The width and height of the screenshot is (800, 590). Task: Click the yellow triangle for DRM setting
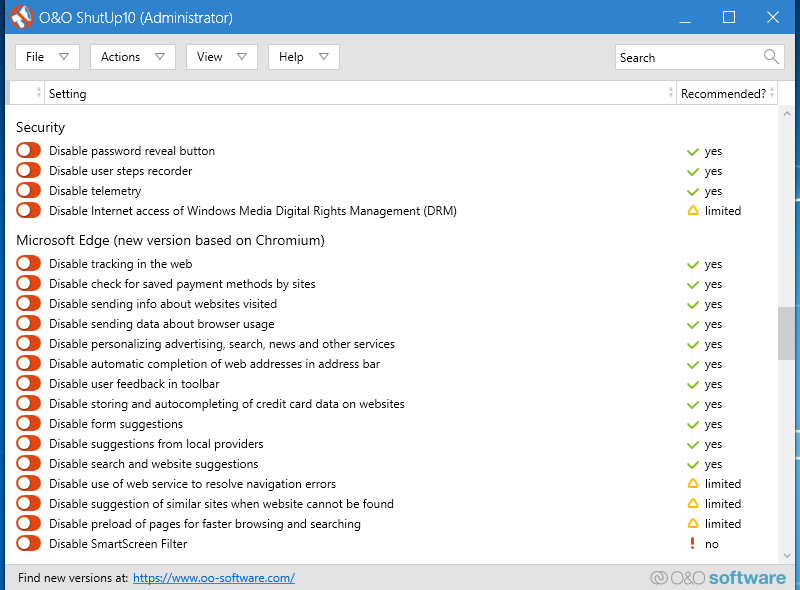[693, 211]
